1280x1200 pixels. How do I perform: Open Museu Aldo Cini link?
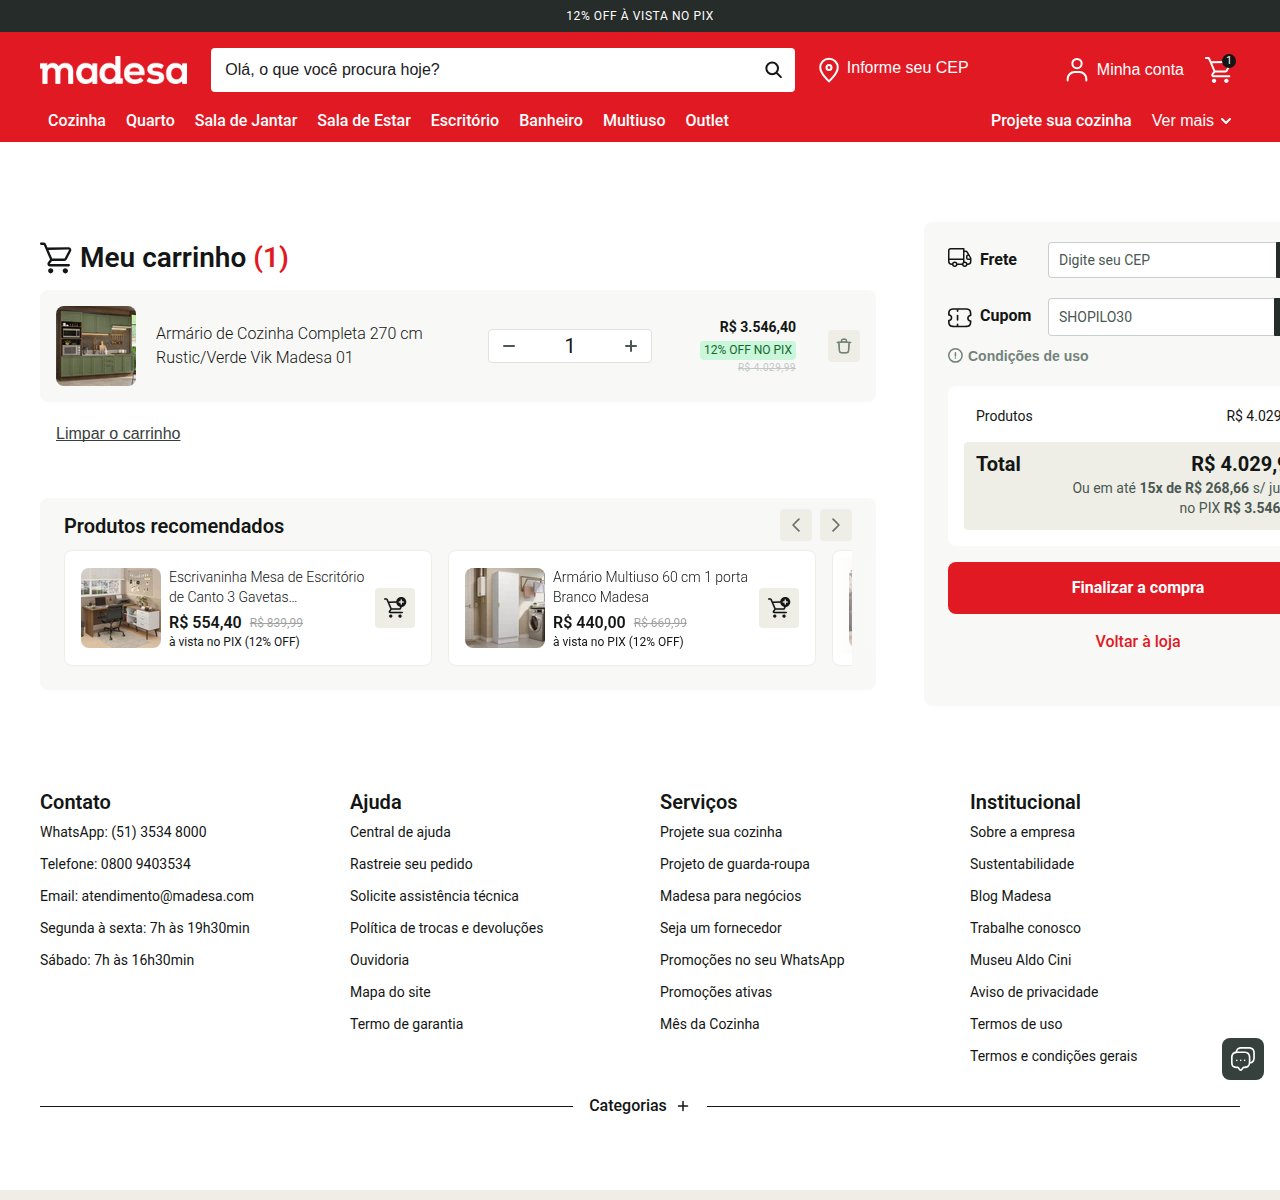[1020, 960]
